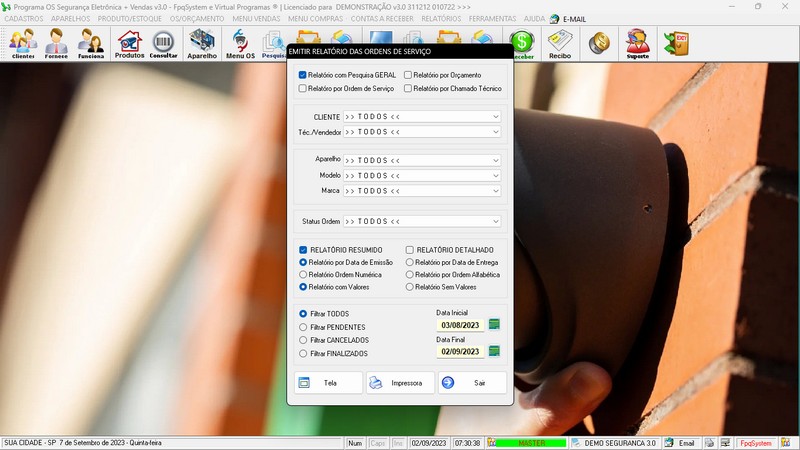This screenshot has width=800, height=450.
Task: Click the Impressora print button
Action: pyautogui.click(x=400, y=383)
